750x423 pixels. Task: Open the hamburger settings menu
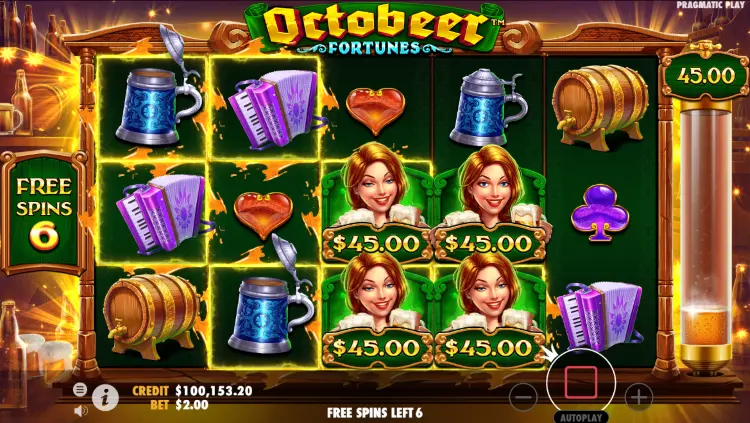[x=80, y=390]
